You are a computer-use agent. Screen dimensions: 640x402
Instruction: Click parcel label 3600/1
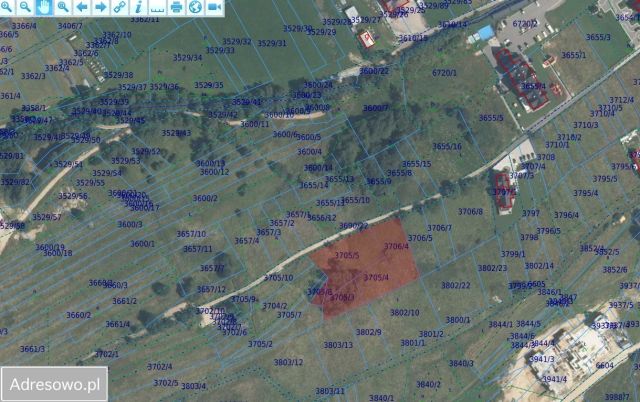[x=142, y=244]
